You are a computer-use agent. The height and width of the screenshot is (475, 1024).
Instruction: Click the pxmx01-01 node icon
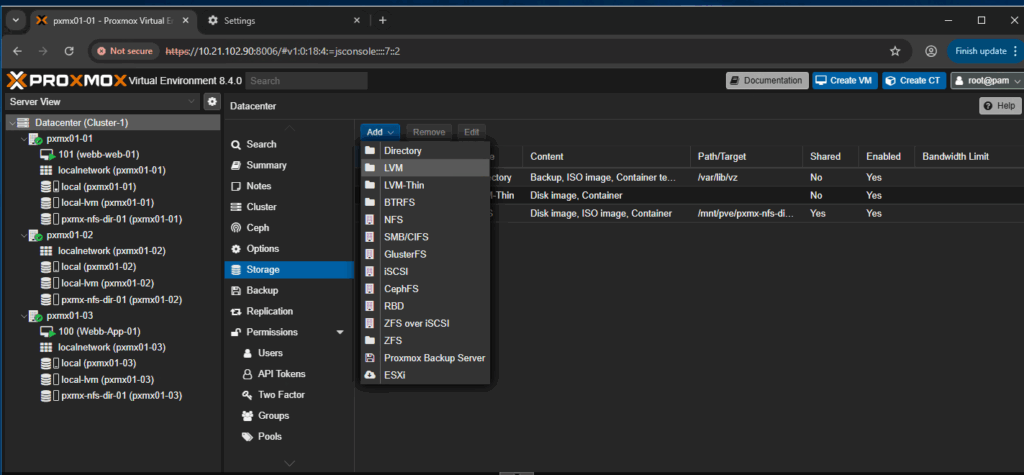click(36, 139)
